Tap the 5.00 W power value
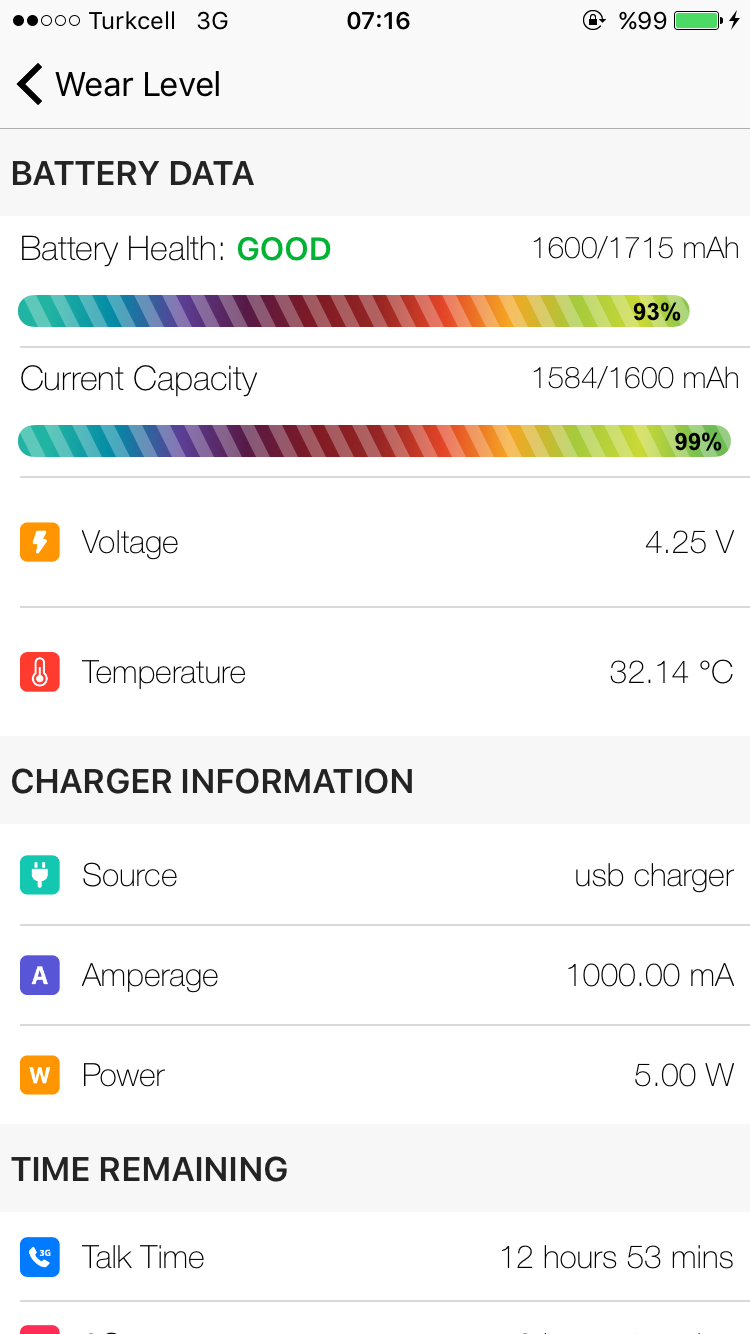 [x=684, y=1075]
